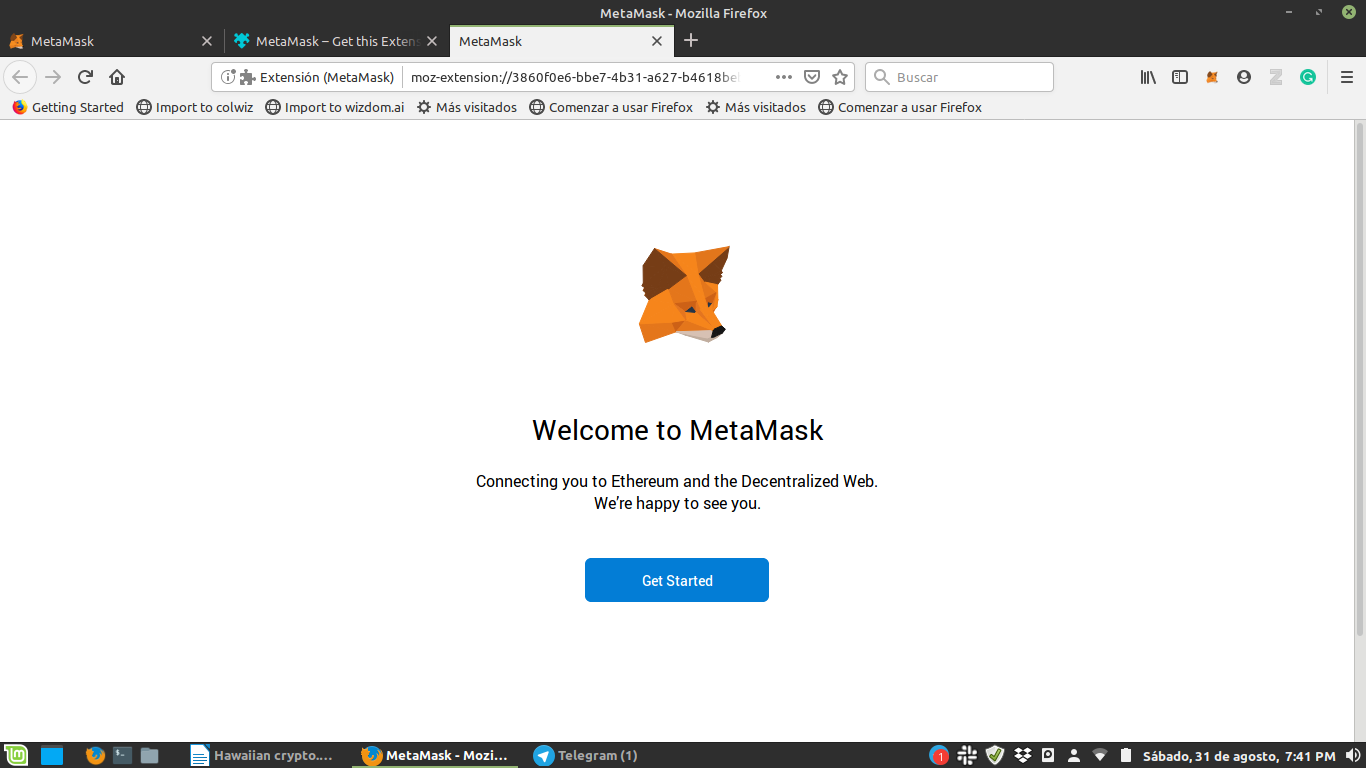Close the active MetaMask tab
Screen dimensions: 1366x768
(657, 41)
